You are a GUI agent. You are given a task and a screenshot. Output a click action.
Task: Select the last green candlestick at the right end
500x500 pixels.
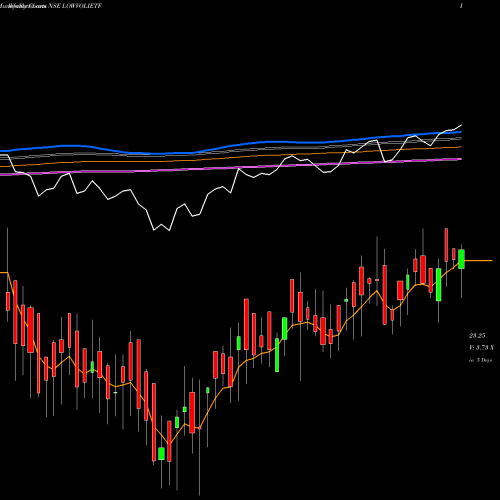click(461, 259)
